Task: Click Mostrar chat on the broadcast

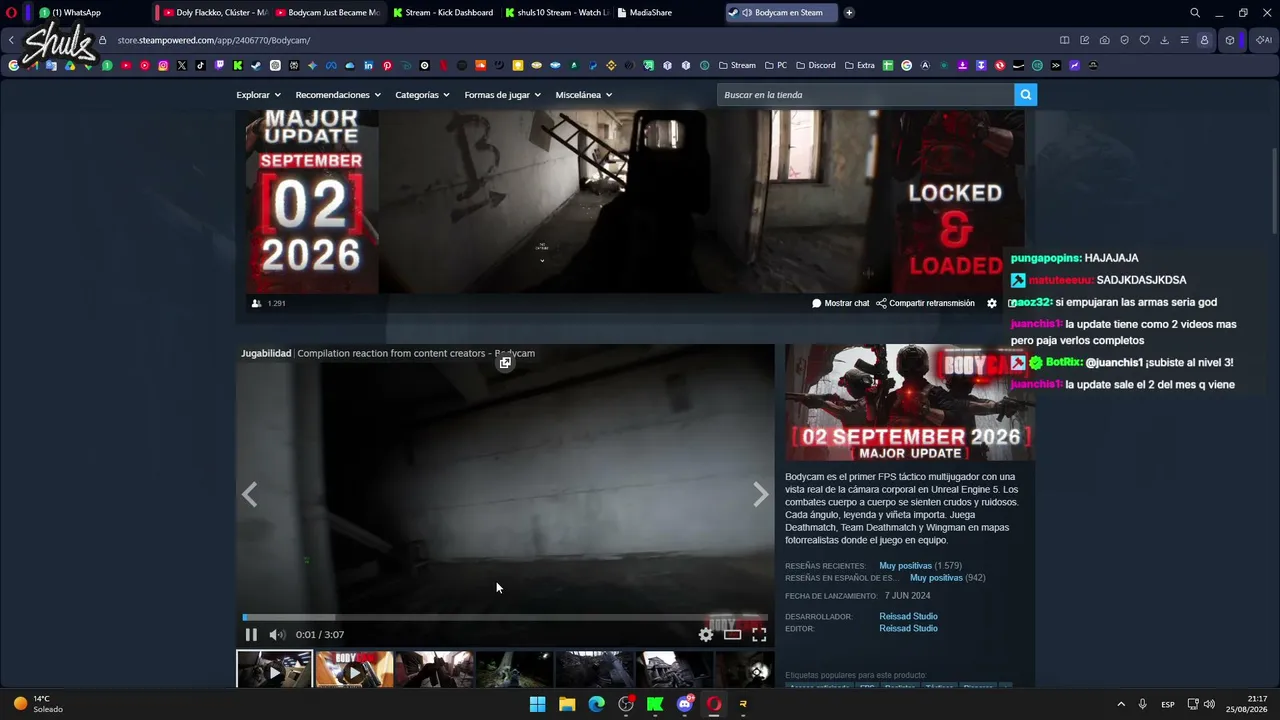Action: [x=841, y=303]
